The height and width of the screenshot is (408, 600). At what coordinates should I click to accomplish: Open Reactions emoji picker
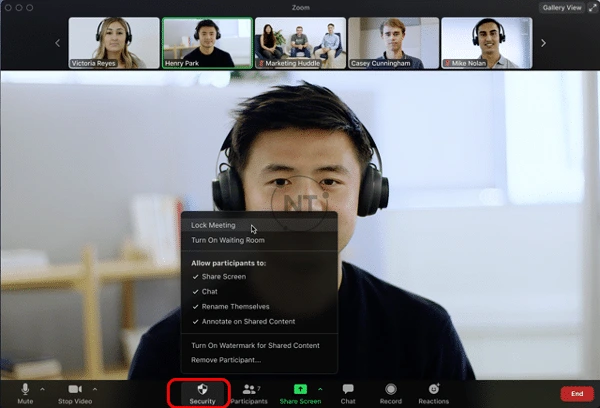pos(434,394)
